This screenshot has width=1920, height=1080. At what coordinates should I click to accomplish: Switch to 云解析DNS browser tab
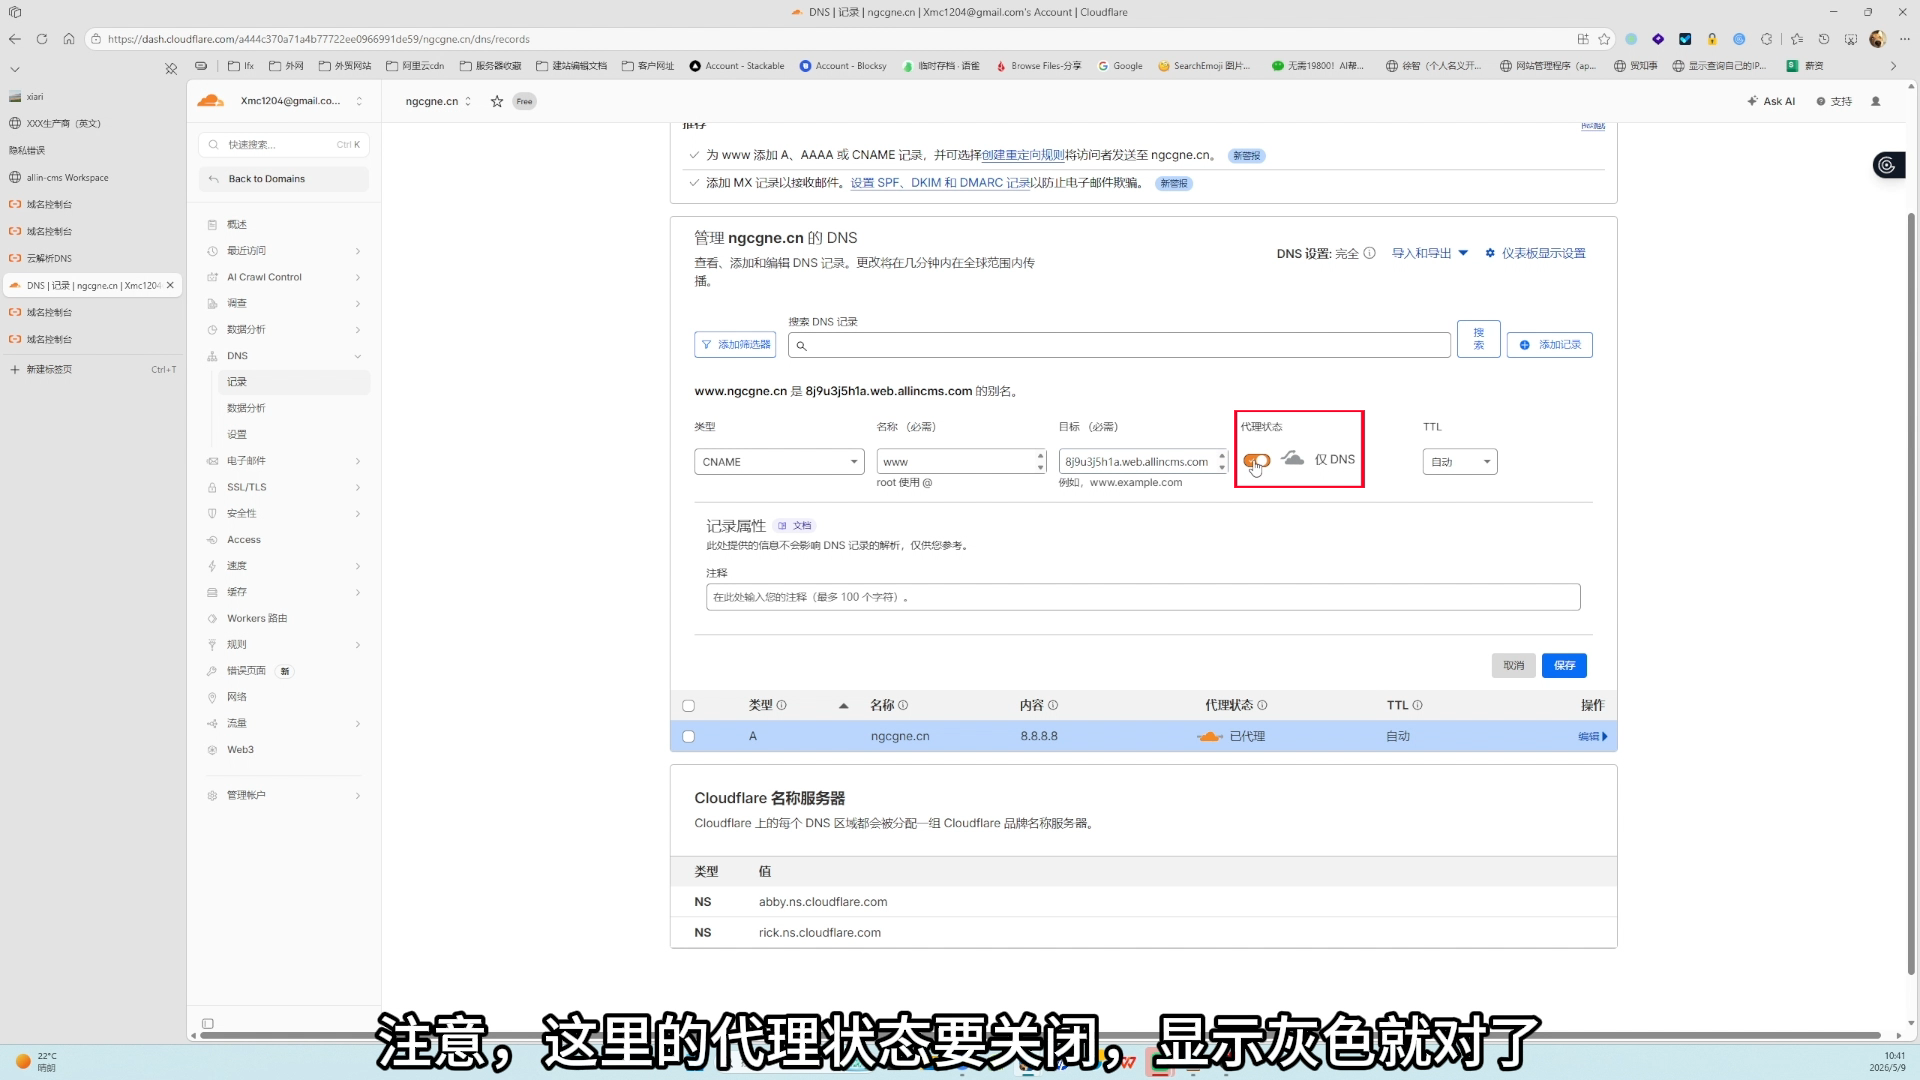click(x=92, y=258)
